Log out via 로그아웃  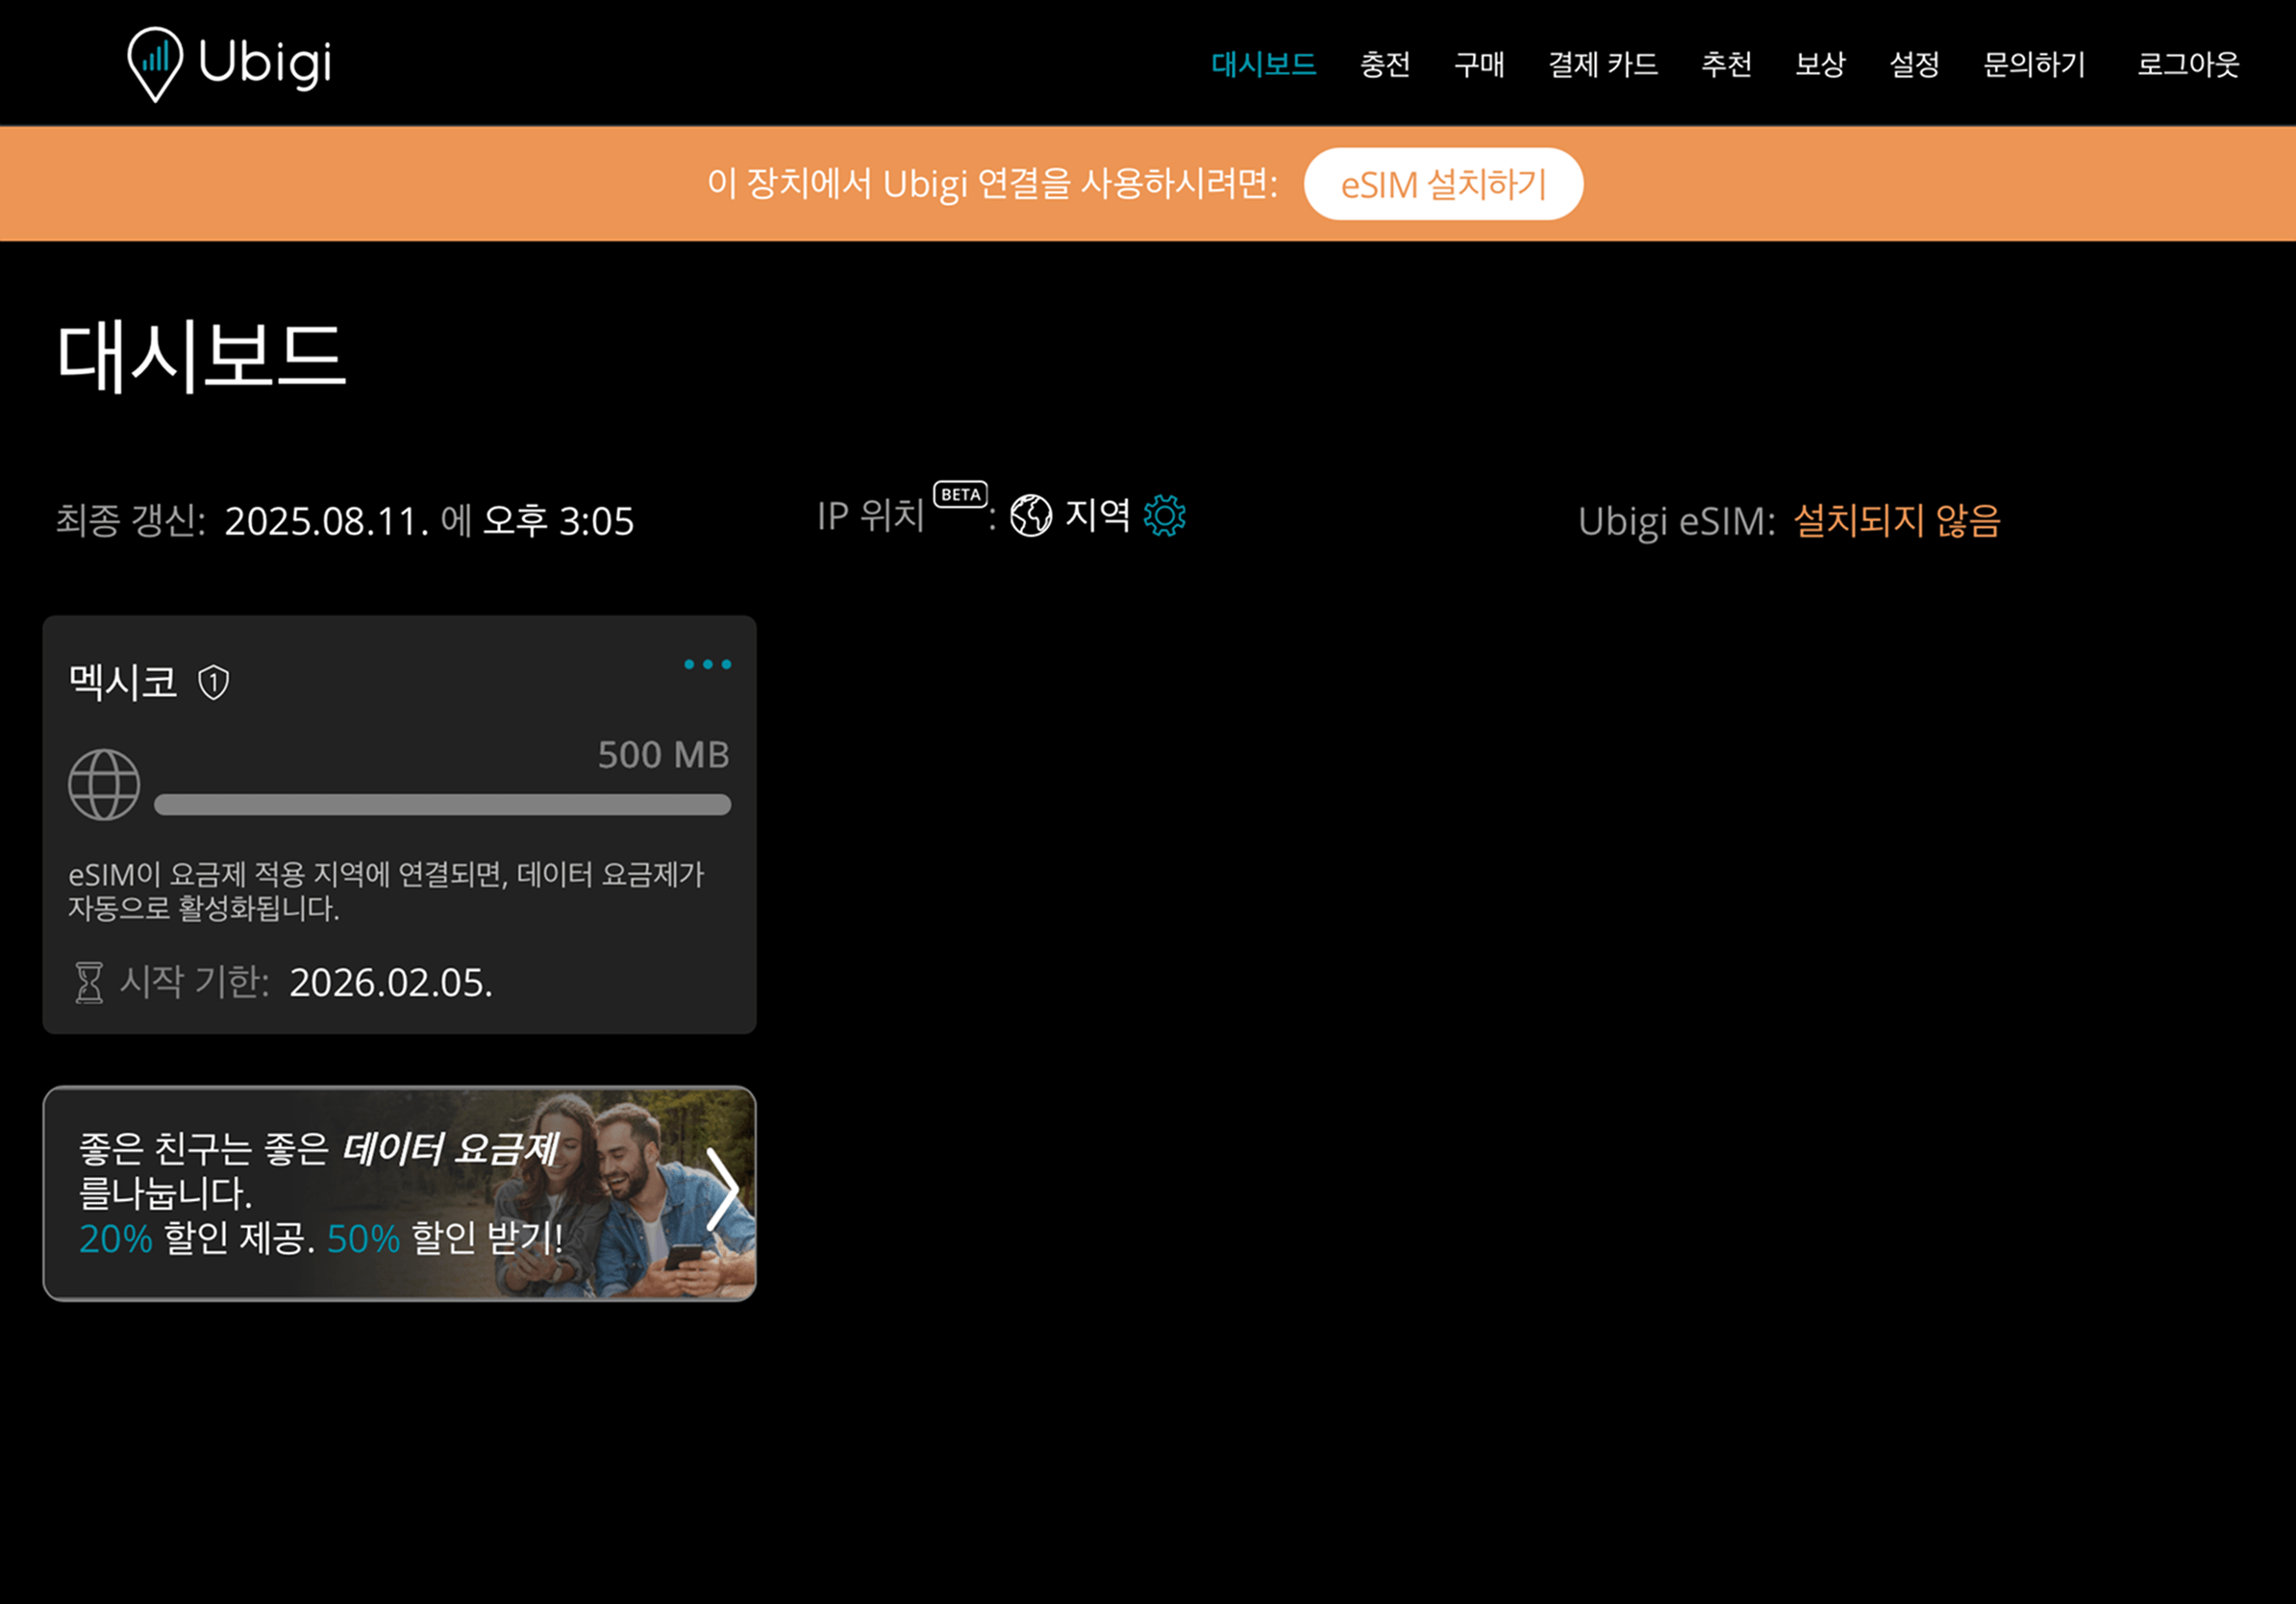[x=2188, y=64]
